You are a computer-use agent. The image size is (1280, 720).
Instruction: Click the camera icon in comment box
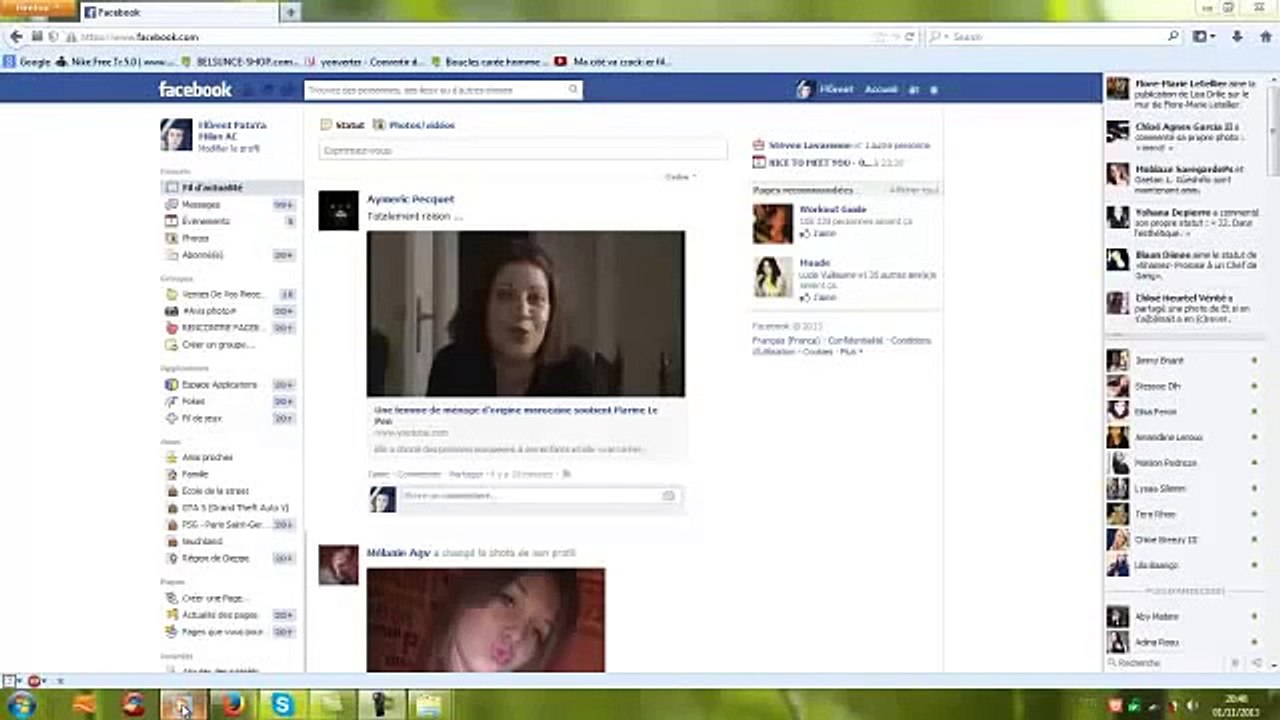pyautogui.click(x=668, y=496)
